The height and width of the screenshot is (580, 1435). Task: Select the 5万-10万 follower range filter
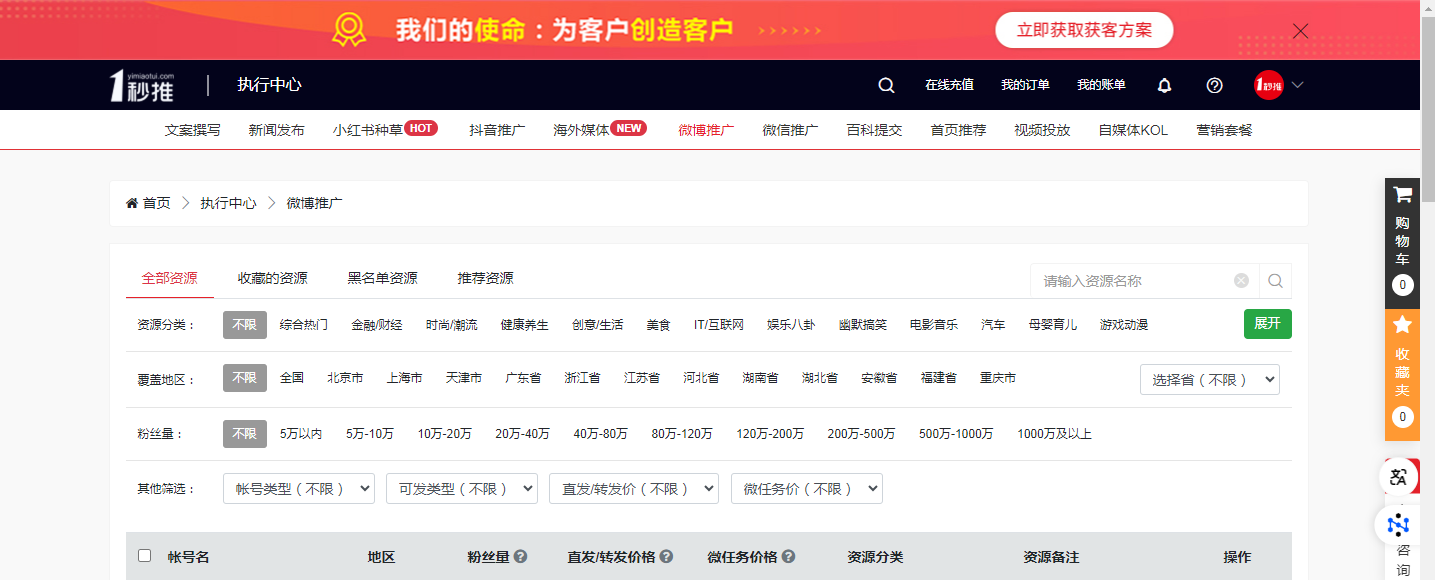click(370, 434)
